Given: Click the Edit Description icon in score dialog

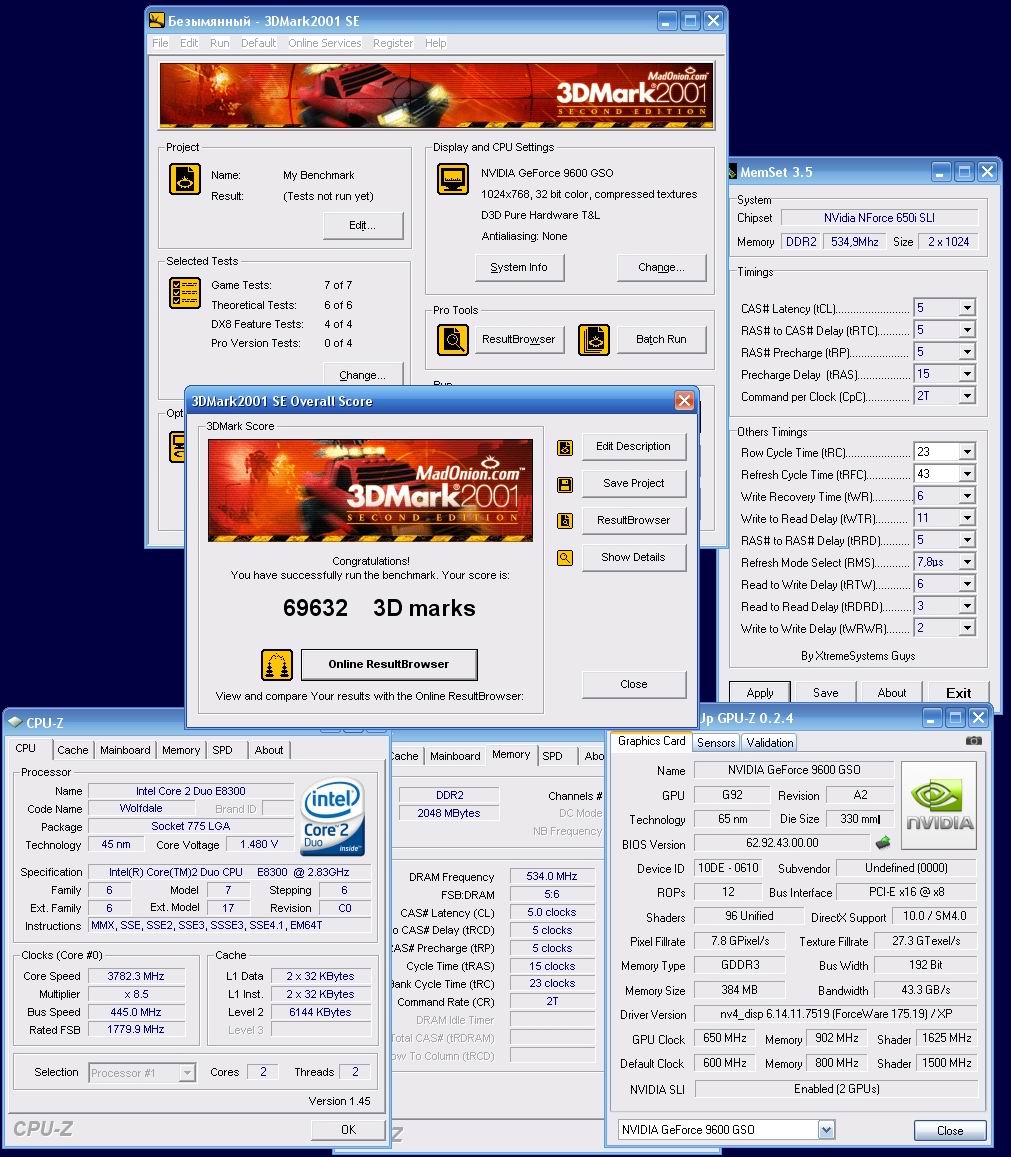Looking at the screenshot, I should point(565,448).
